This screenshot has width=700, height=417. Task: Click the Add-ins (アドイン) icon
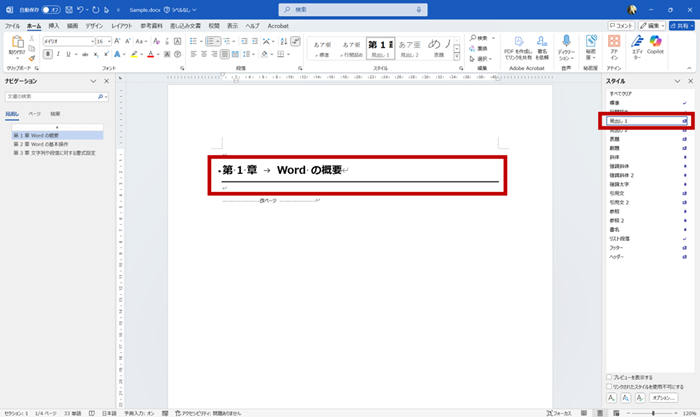pos(615,46)
